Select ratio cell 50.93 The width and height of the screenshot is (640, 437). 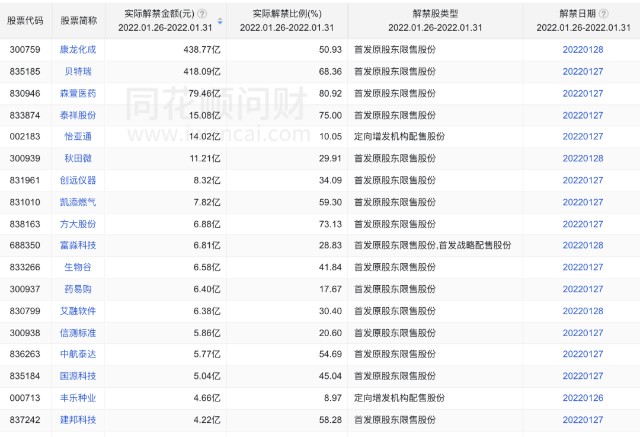[x=330, y=50]
